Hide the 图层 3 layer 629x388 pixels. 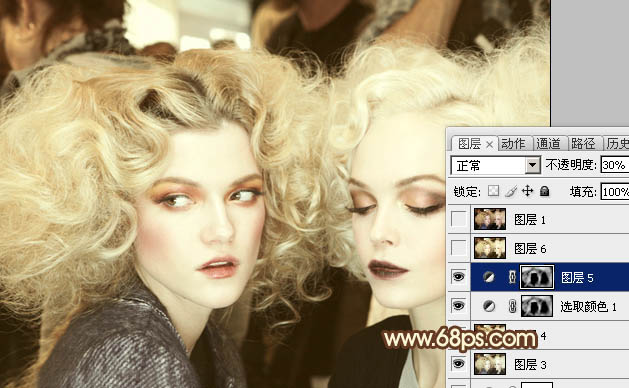click(x=459, y=364)
